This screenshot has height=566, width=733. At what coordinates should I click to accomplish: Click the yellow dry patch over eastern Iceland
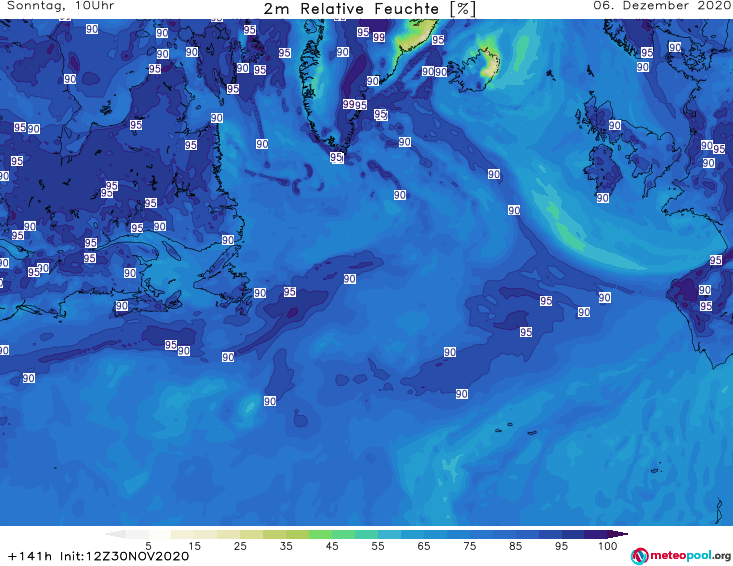489,64
